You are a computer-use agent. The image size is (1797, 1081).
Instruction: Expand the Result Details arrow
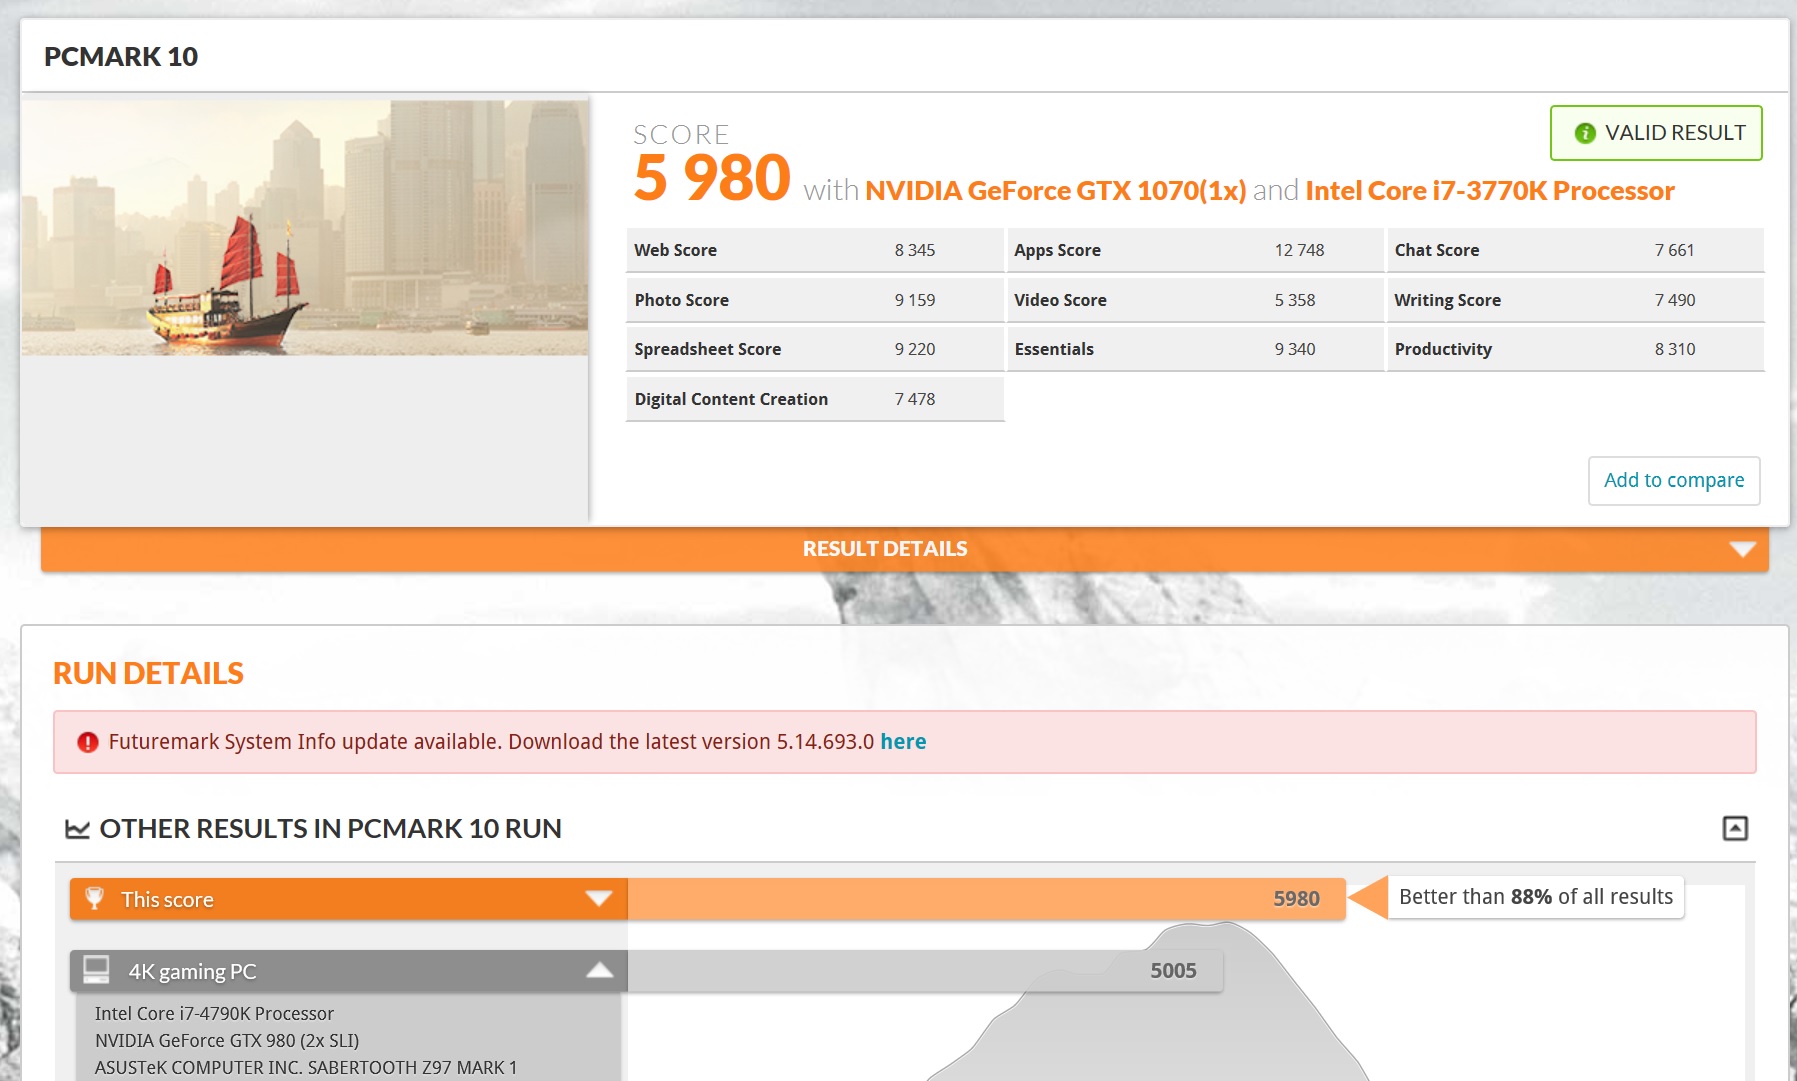tap(1743, 549)
